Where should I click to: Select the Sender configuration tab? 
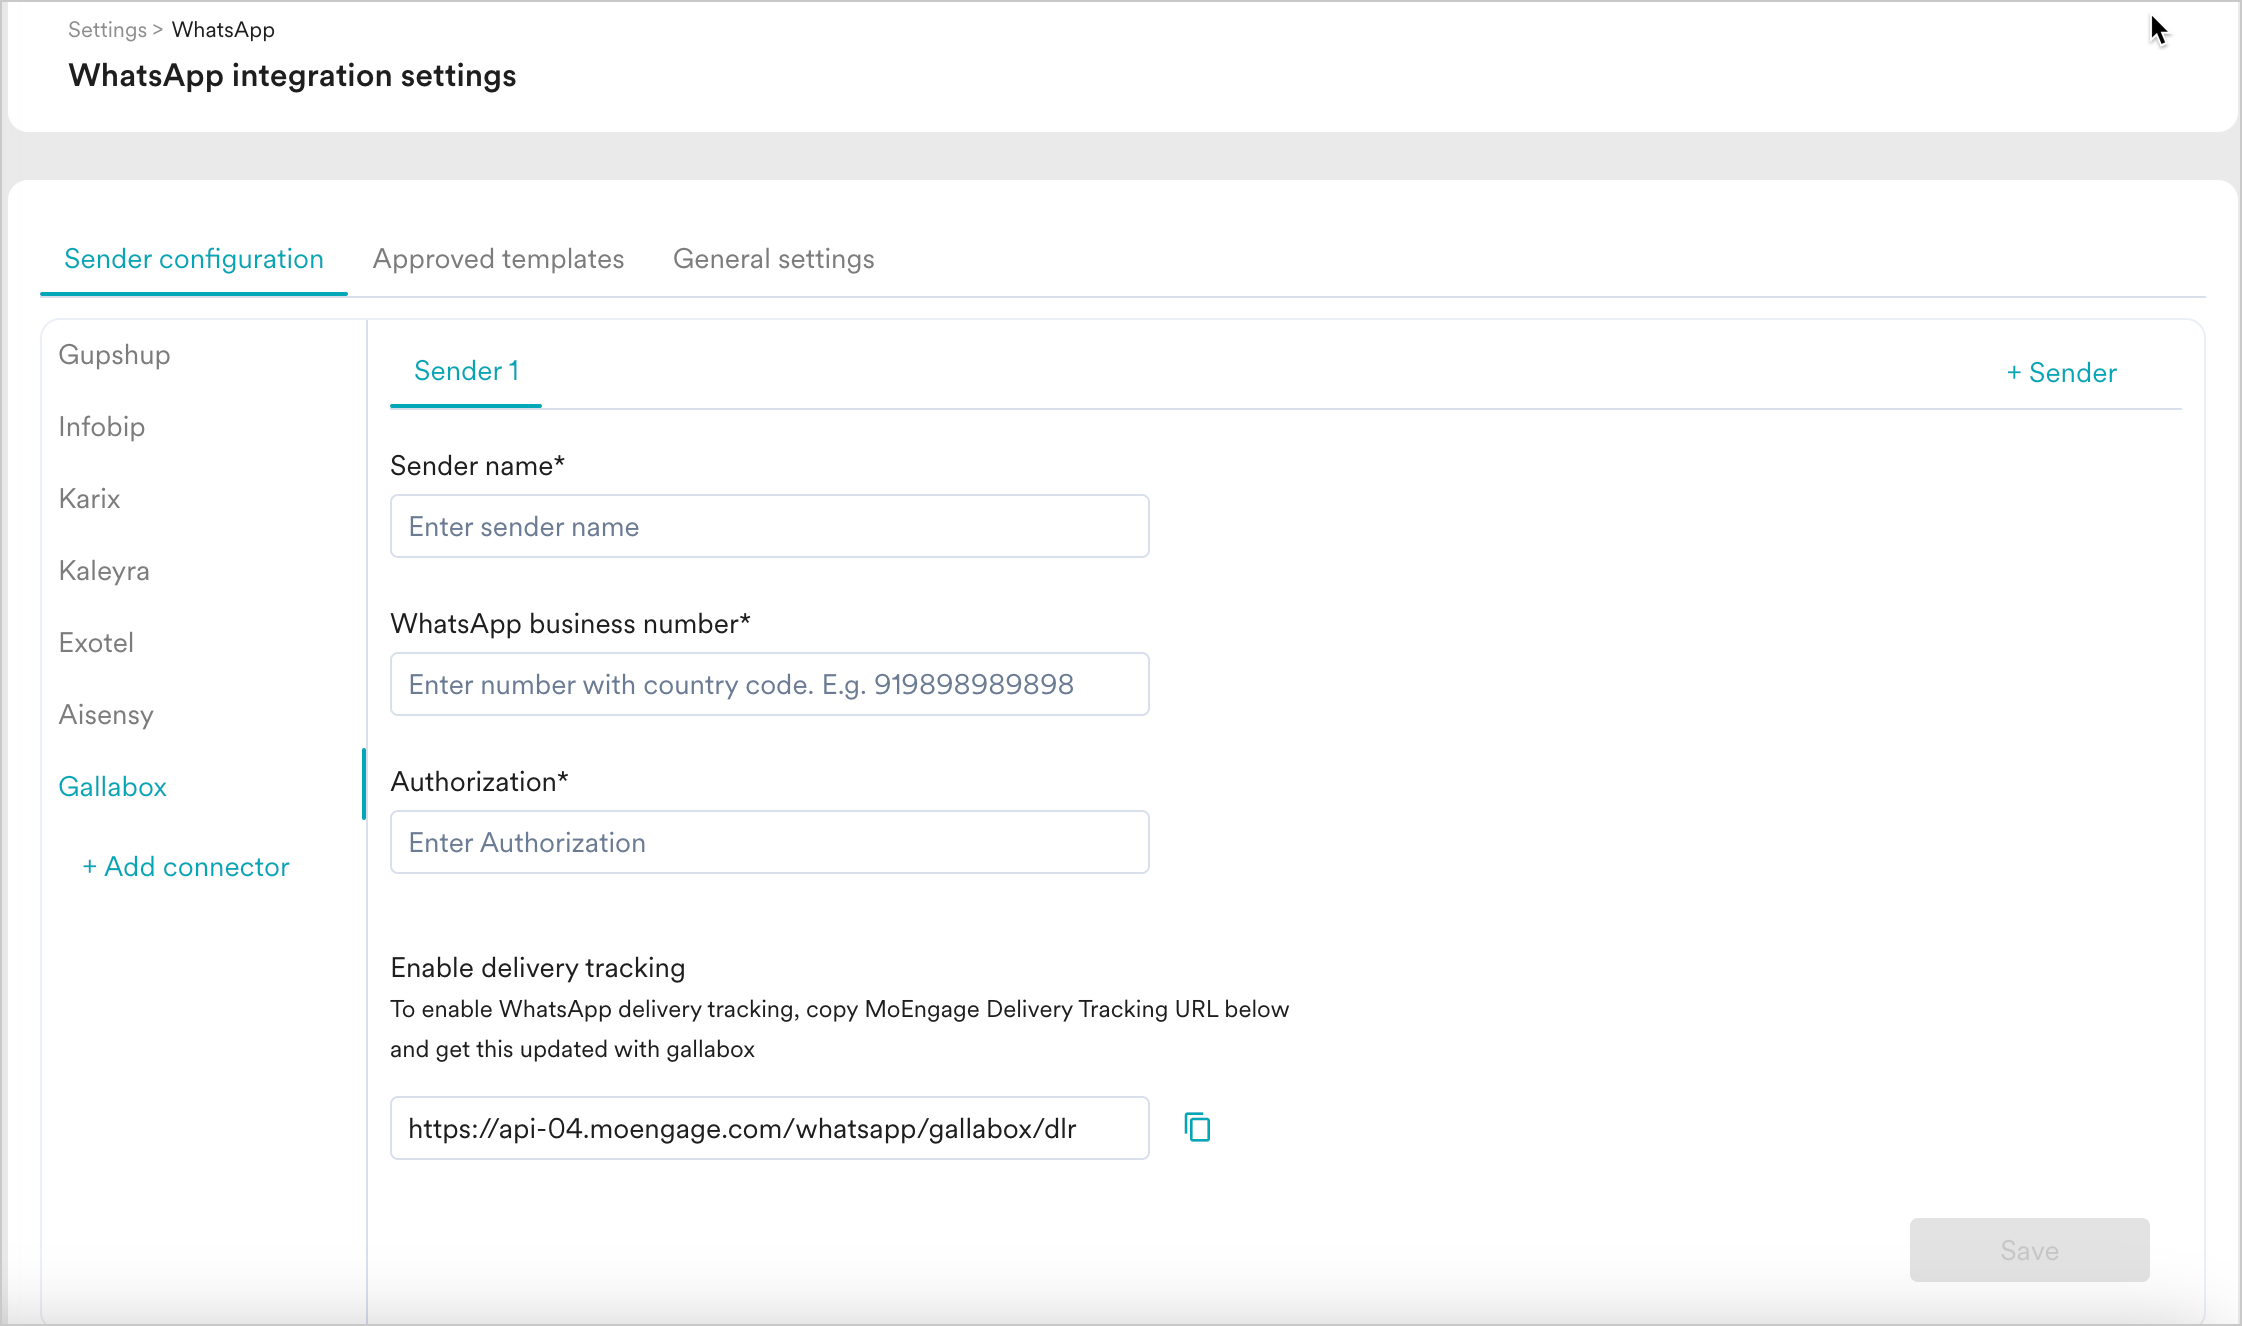pyautogui.click(x=194, y=259)
